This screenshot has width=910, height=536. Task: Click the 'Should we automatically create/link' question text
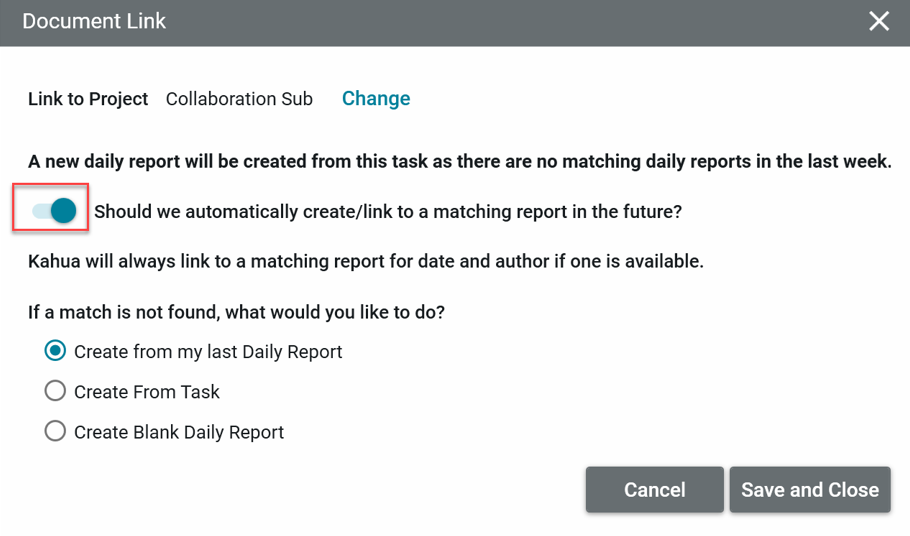pos(387,212)
